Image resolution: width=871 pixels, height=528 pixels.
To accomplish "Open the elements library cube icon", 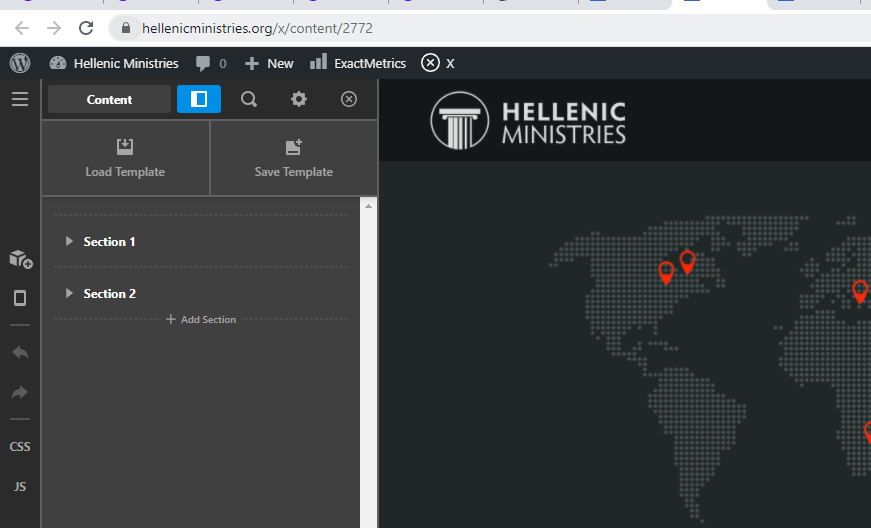I will click(x=21, y=259).
